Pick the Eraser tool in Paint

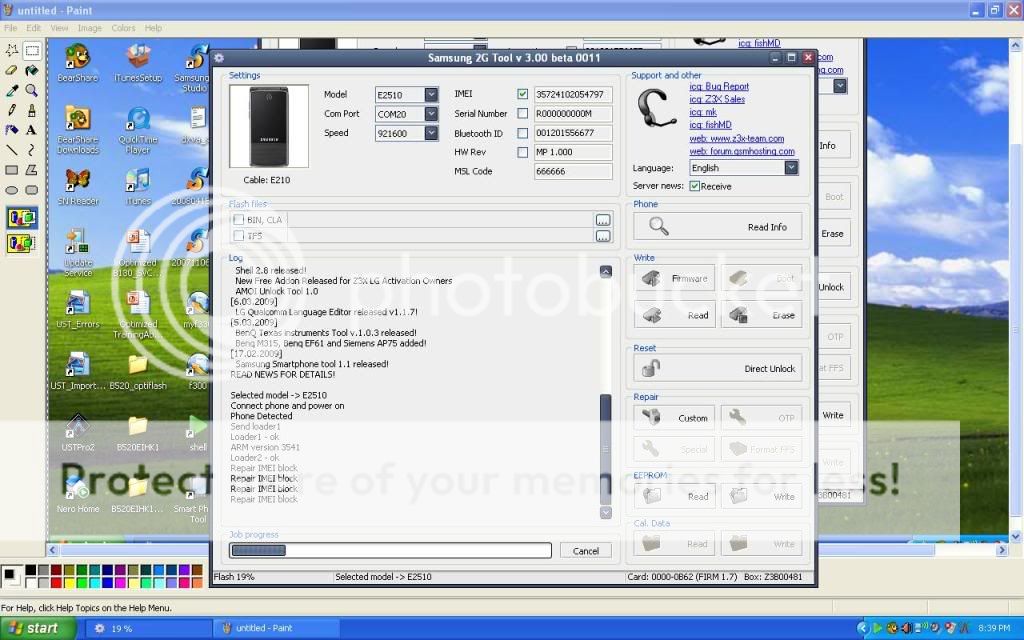[x=12, y=71]
